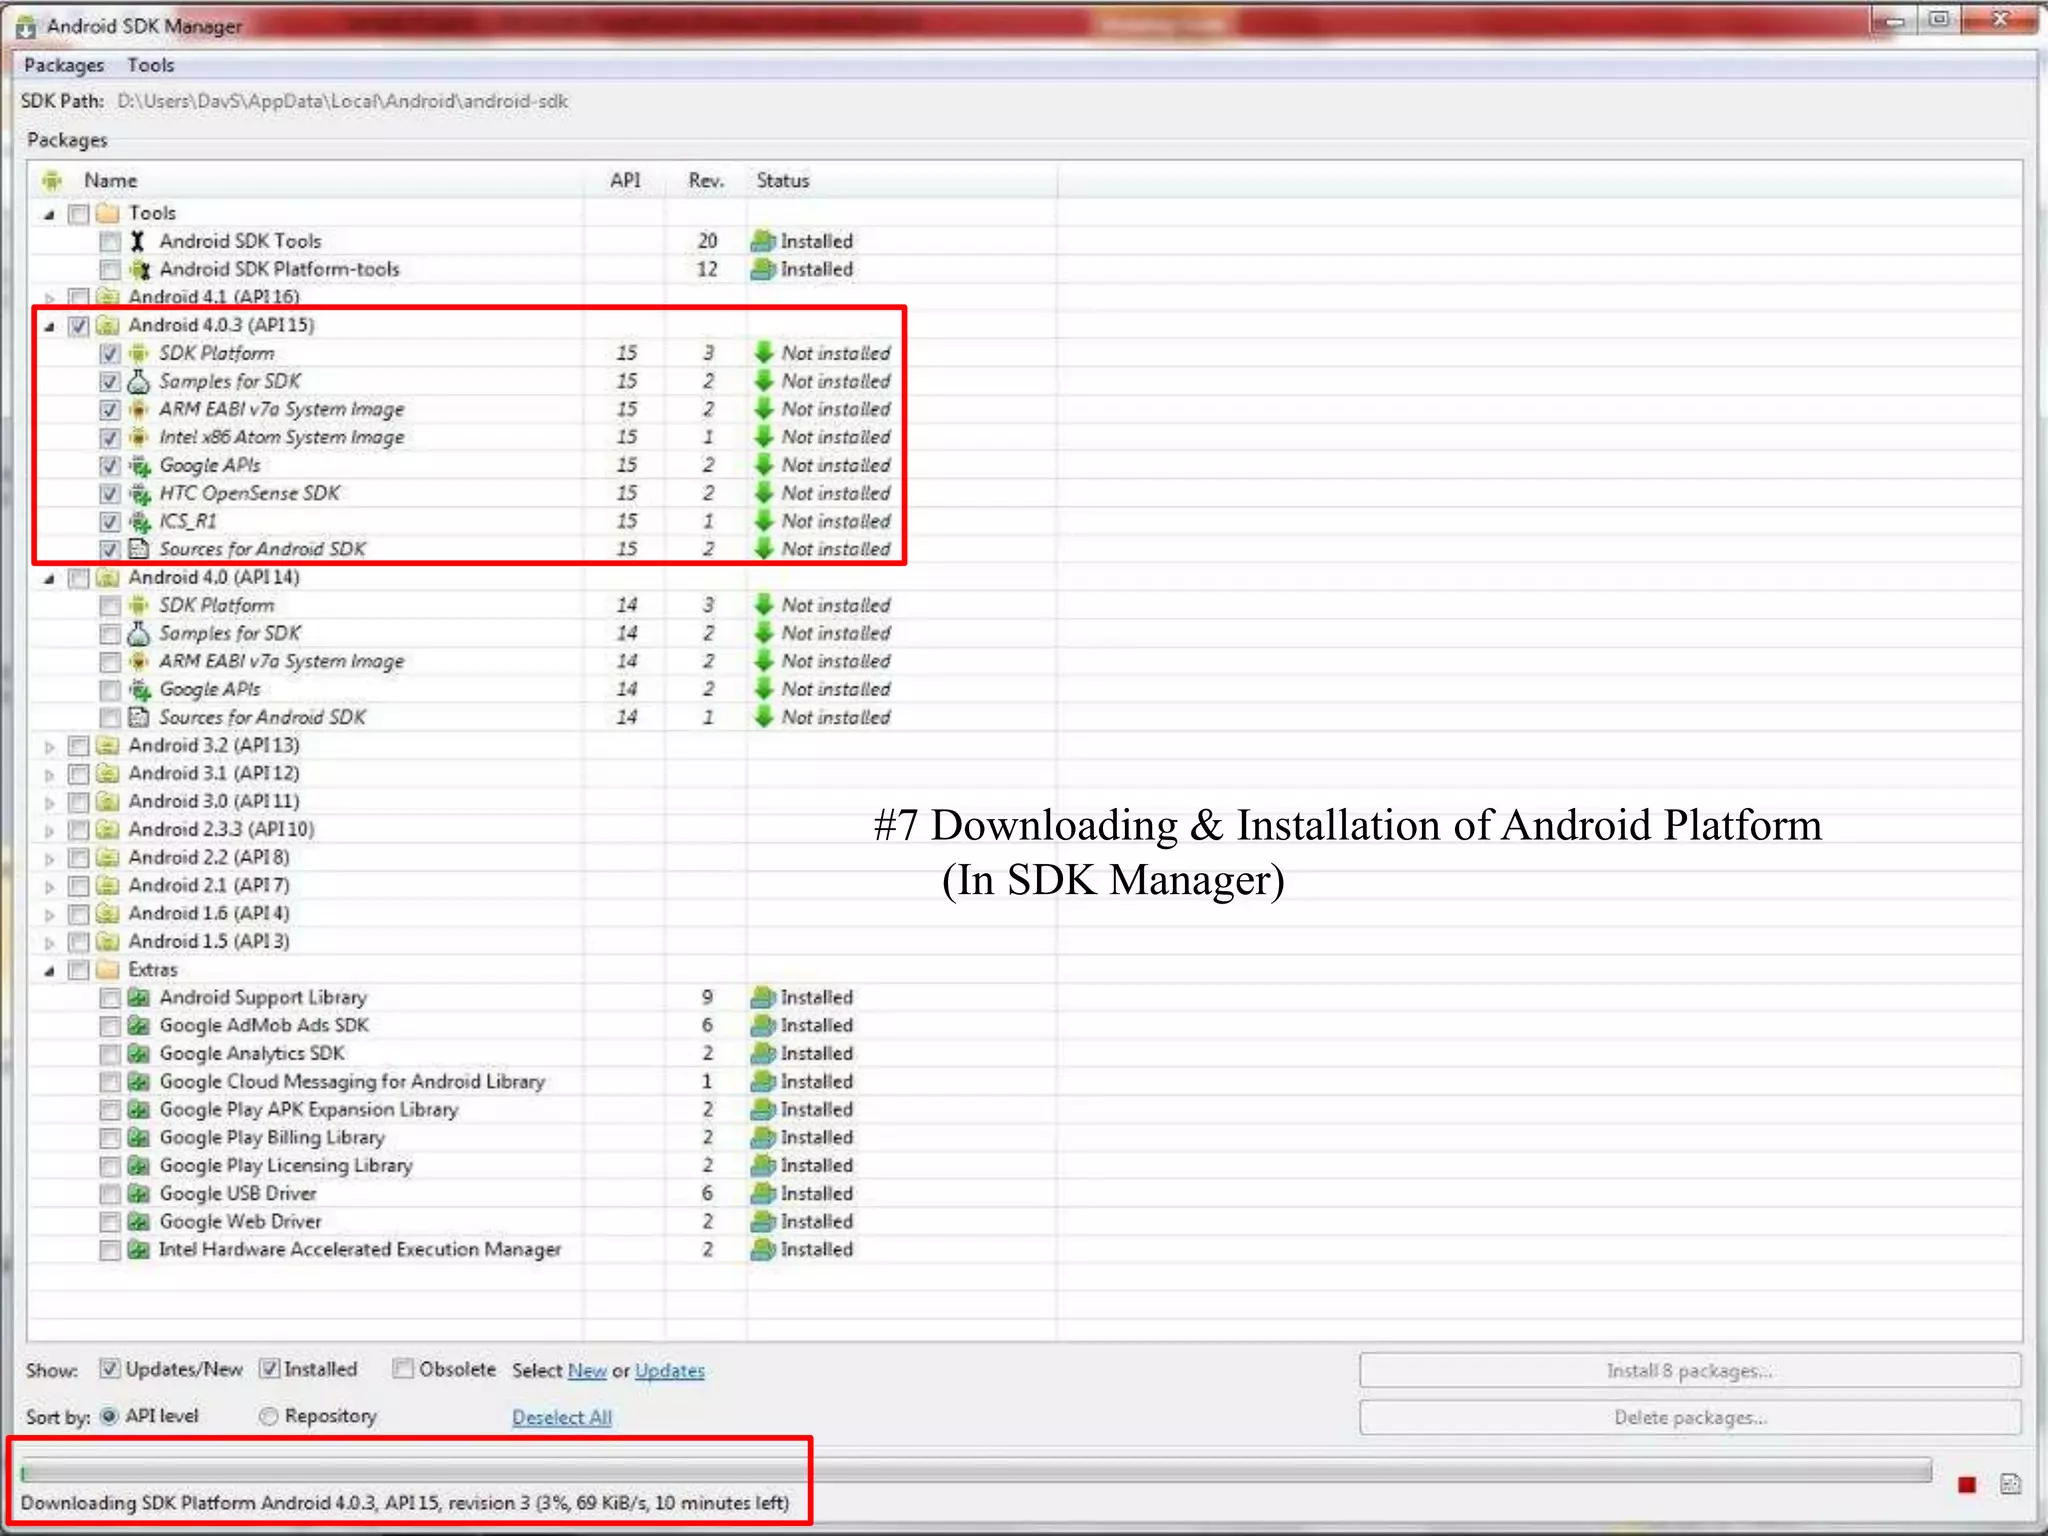Image resolution: width=2048 pixels, height=1536 pixels.
Task: Uncheck the Android 4.0.3 (API 15) checkbox
Action: 78,326
